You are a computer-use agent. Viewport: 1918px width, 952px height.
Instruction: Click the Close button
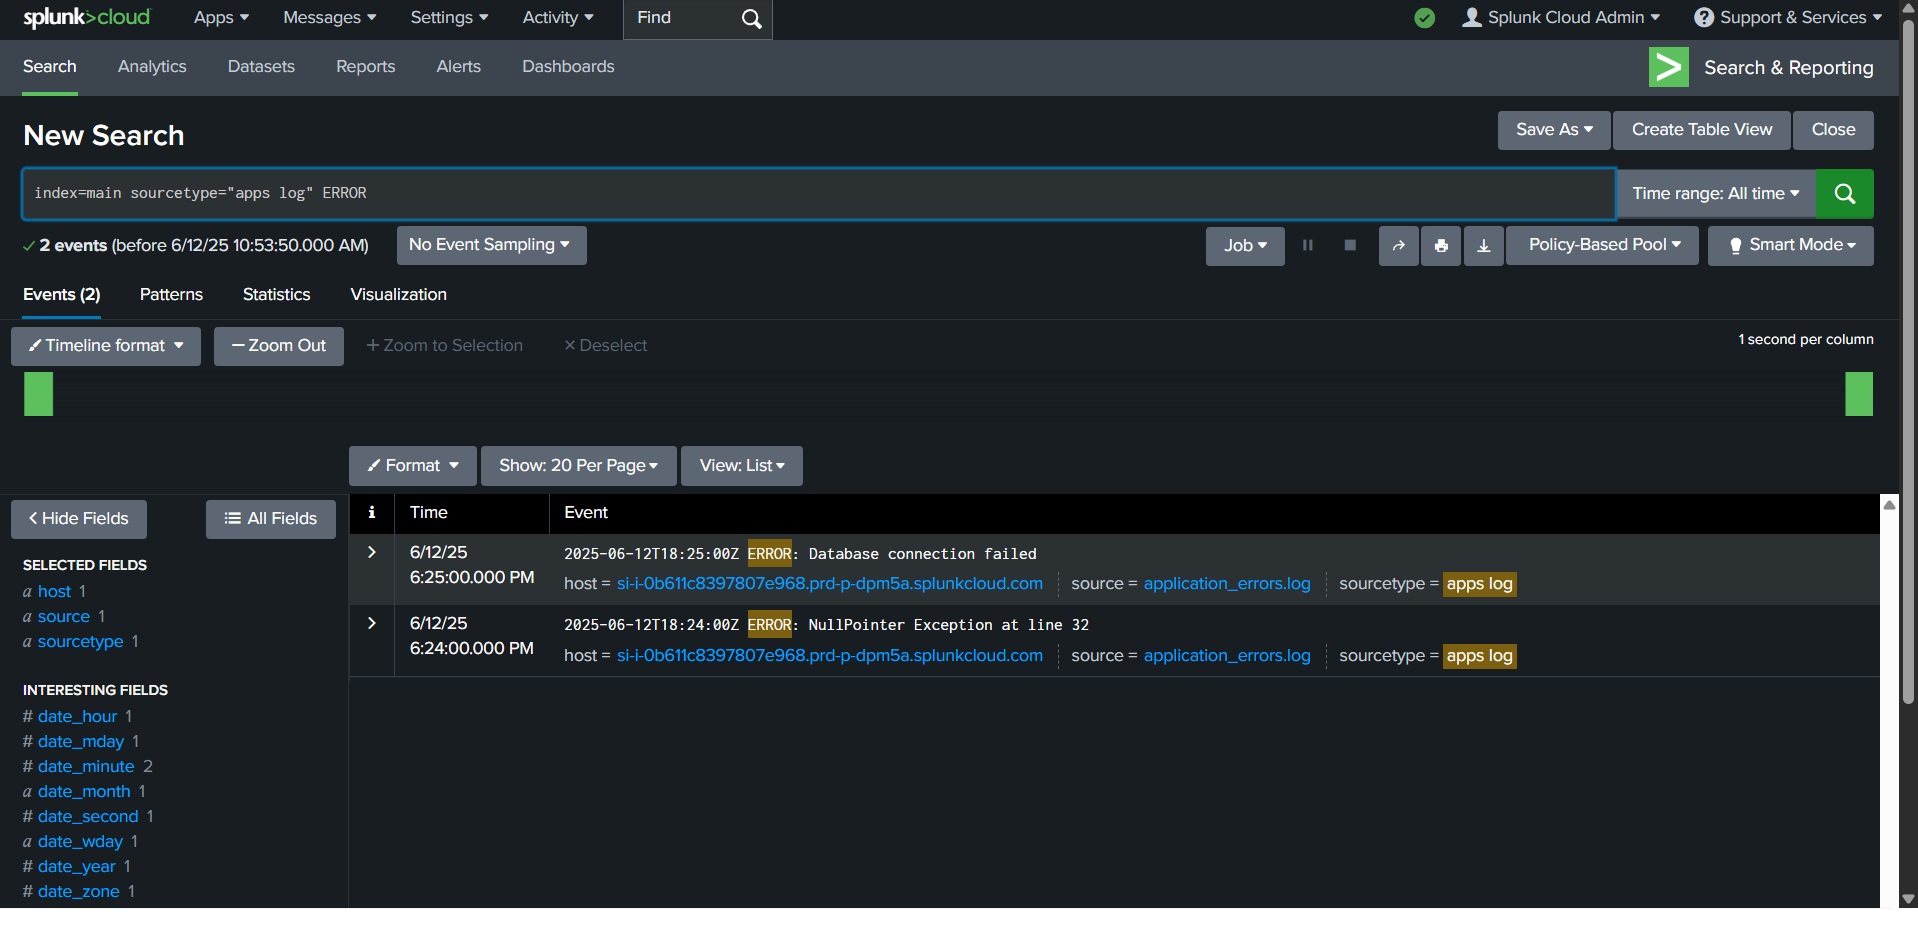[1833, 130]
